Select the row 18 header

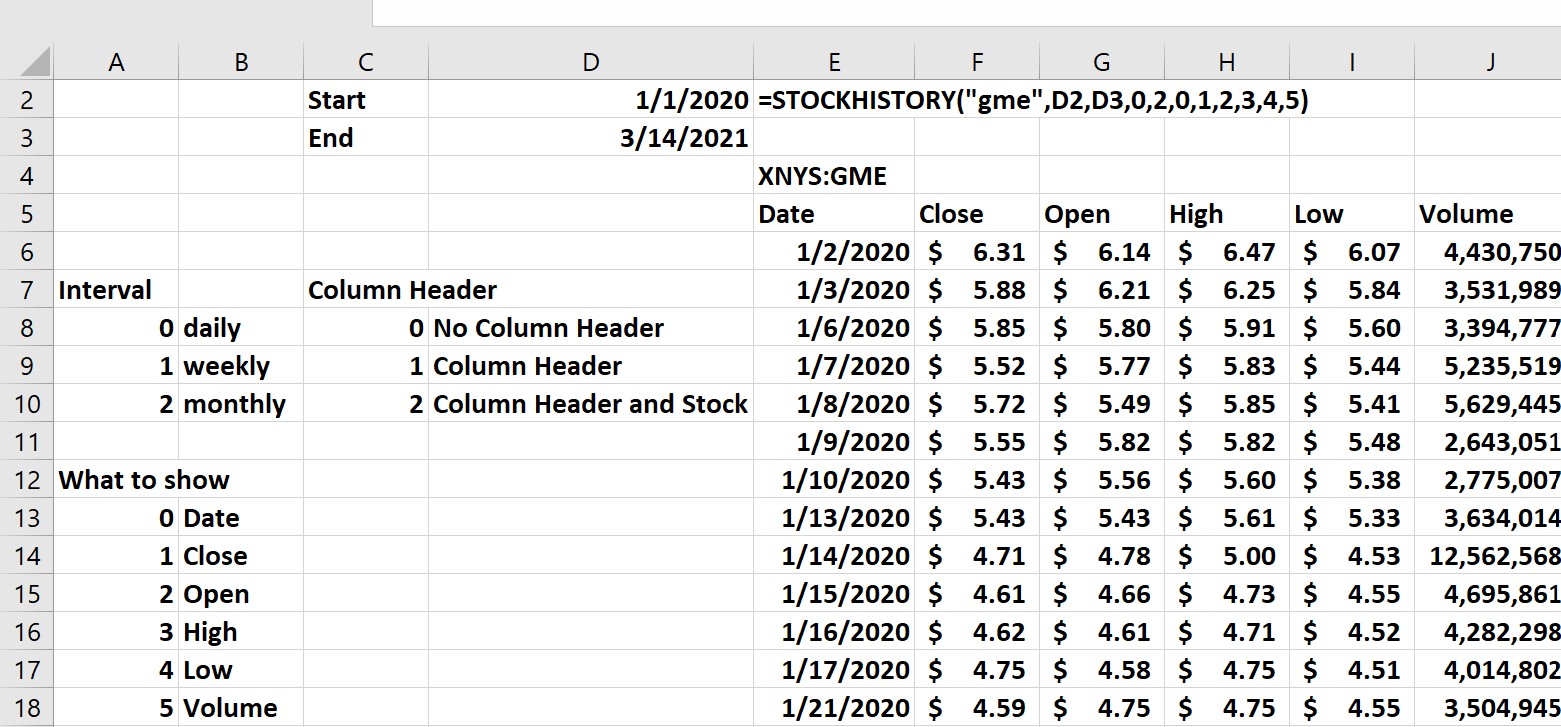pos(26,708)
